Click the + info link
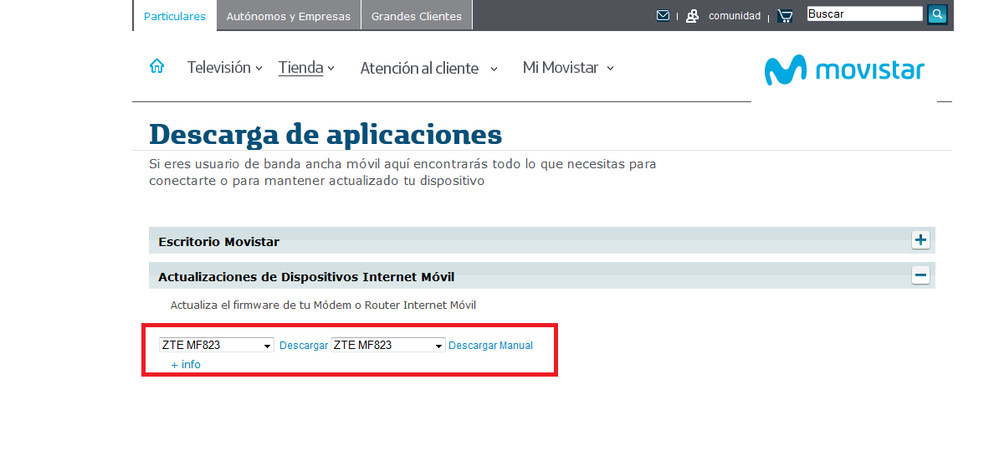This screenshot has width=999, height=452. click(185, 365)
